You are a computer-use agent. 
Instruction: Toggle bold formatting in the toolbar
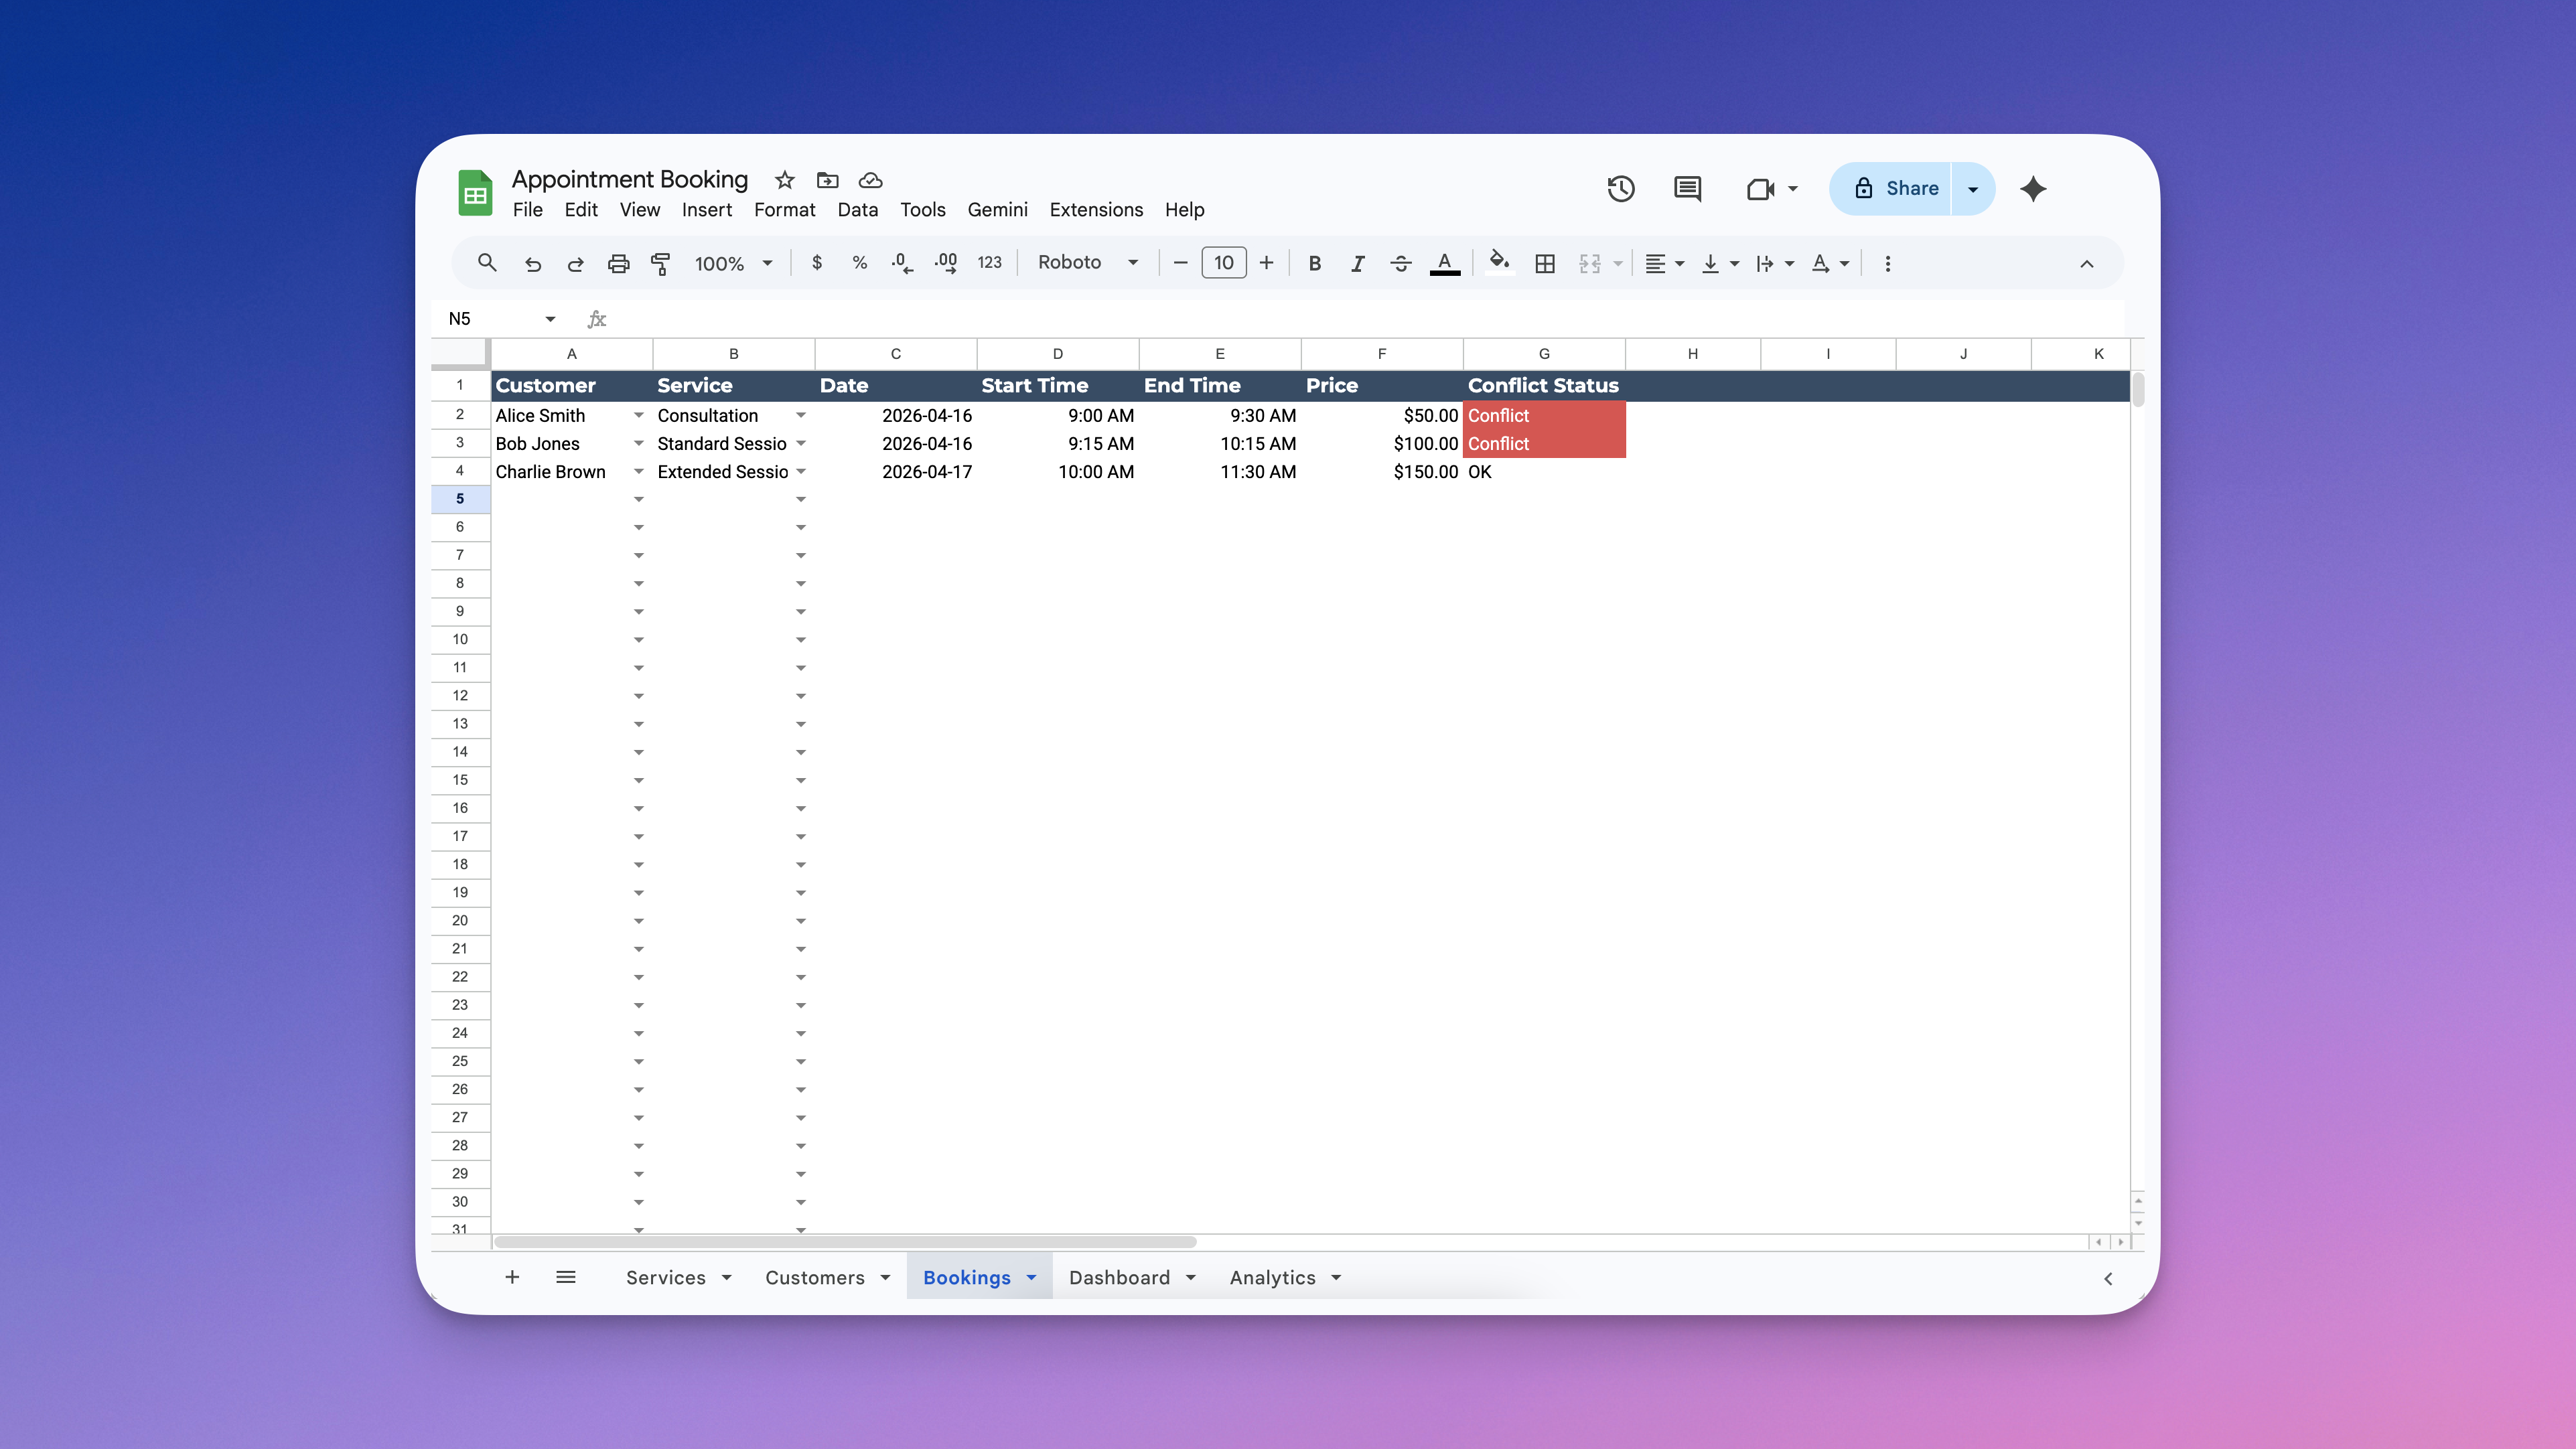coord(1315,262)
